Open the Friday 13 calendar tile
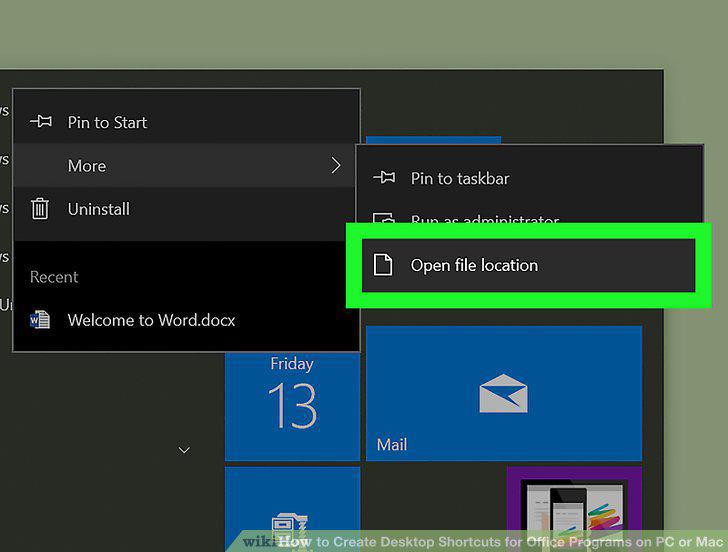 (292, 406)
